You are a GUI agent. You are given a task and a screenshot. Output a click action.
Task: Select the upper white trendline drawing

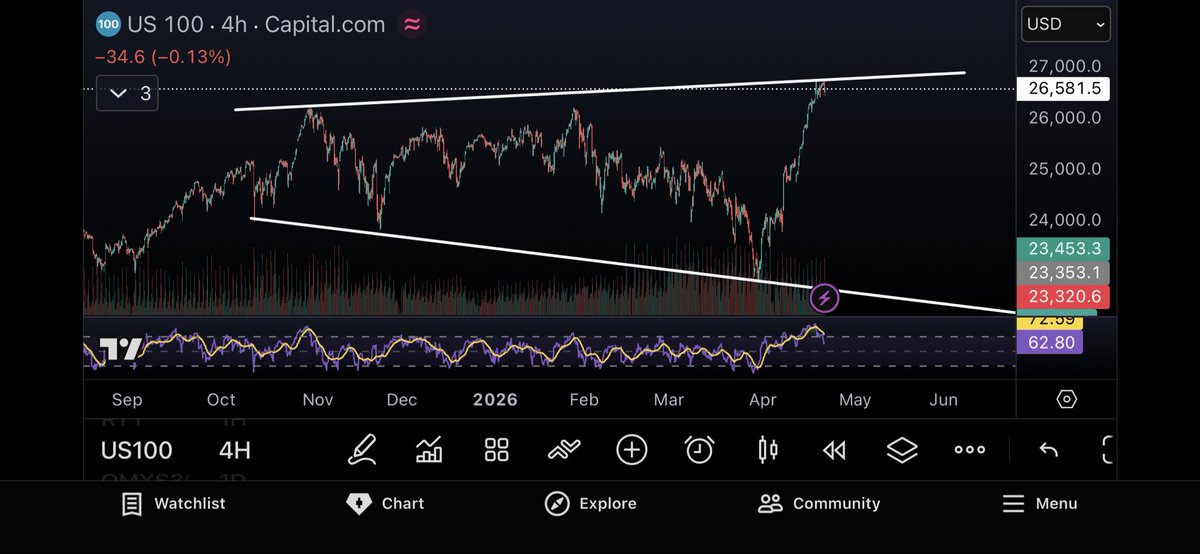coord(600,91)
